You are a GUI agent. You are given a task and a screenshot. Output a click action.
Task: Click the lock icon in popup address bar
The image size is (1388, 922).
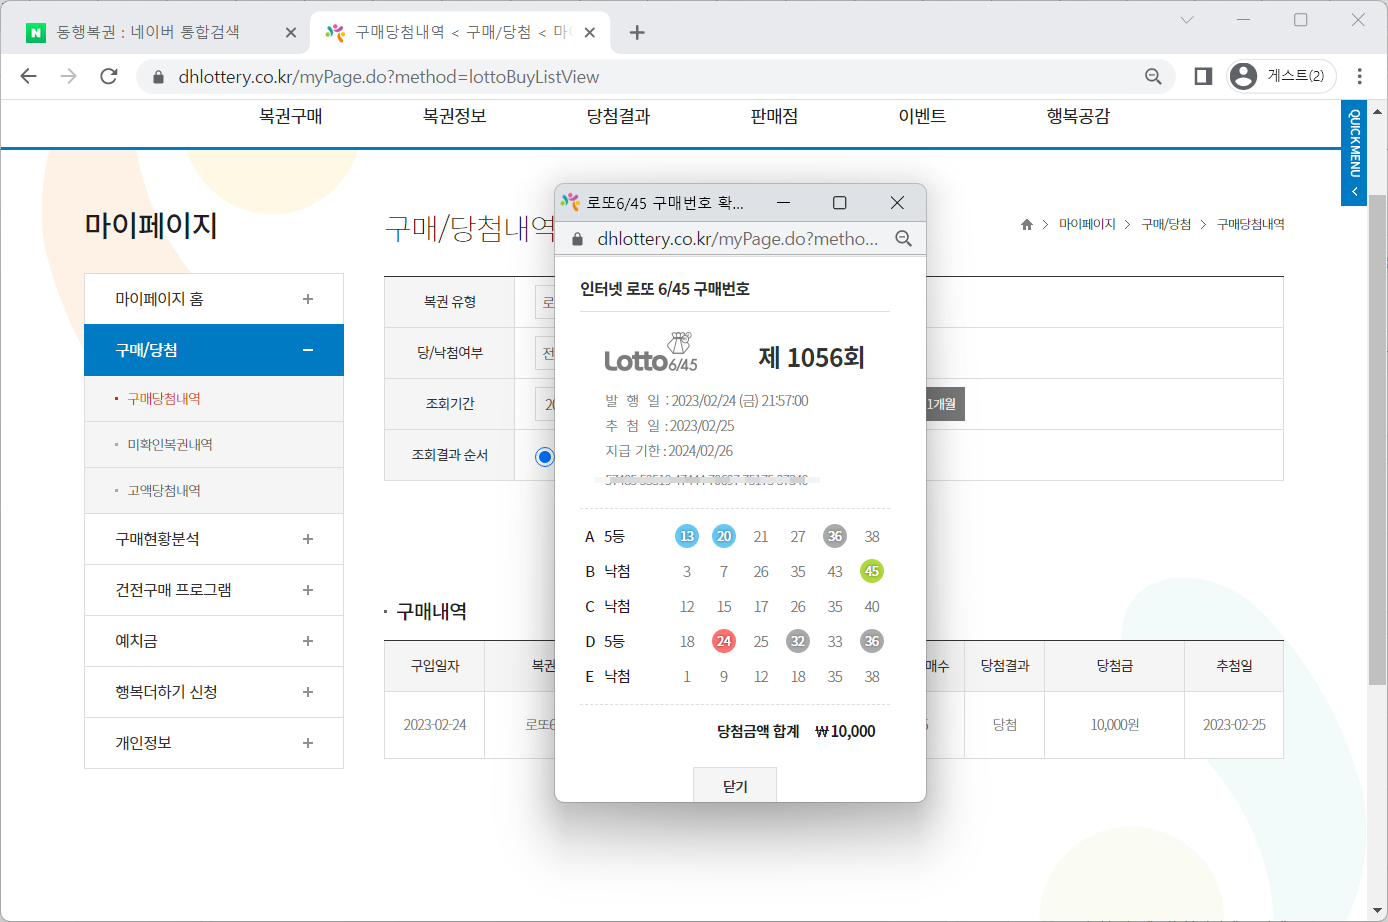coord(577,239)
